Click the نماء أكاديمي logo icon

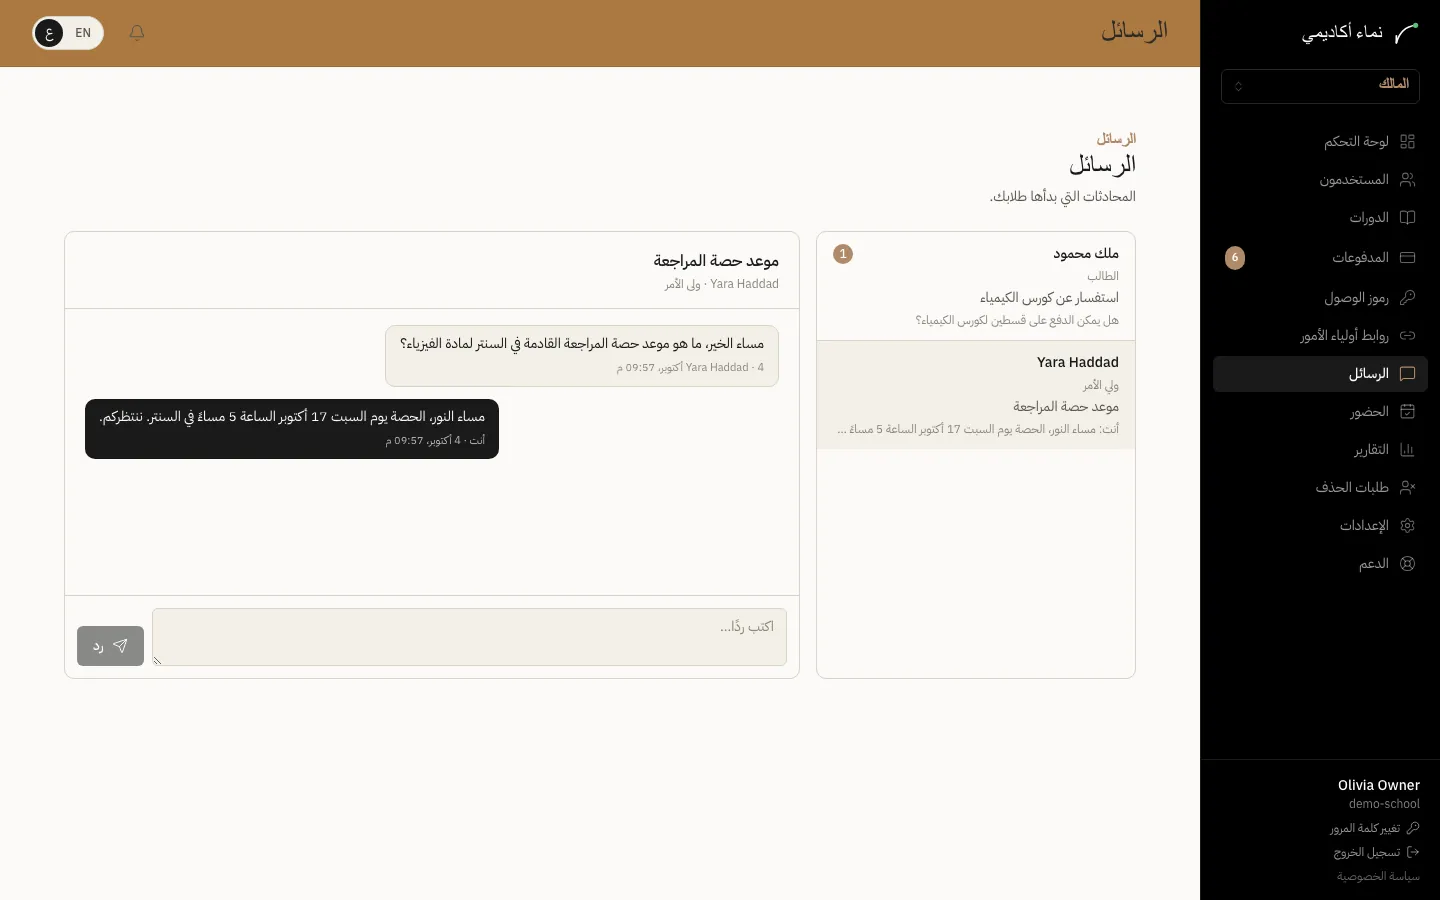(x=1407, y=33)
